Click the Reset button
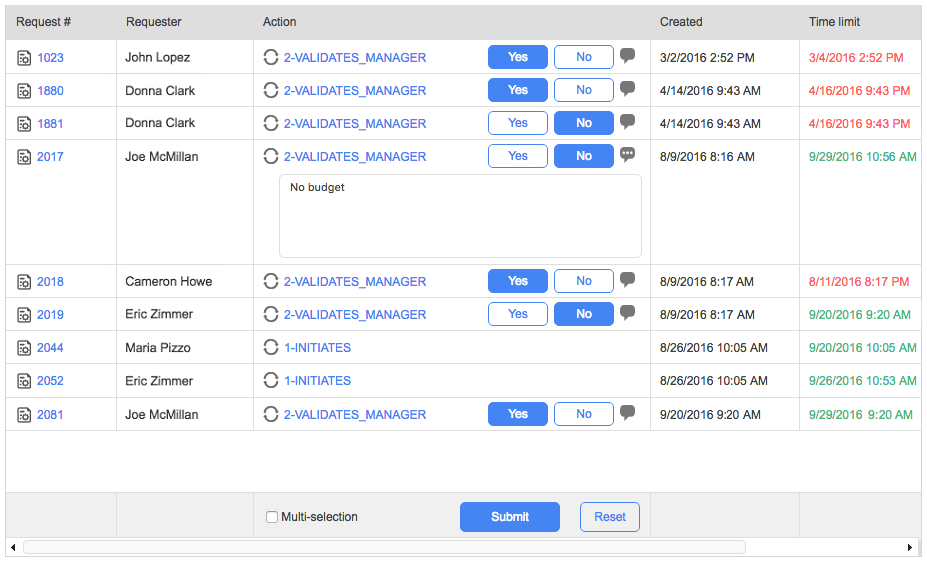Image resolution: width=927 pixels, height=561 pixels. (609, 517)
